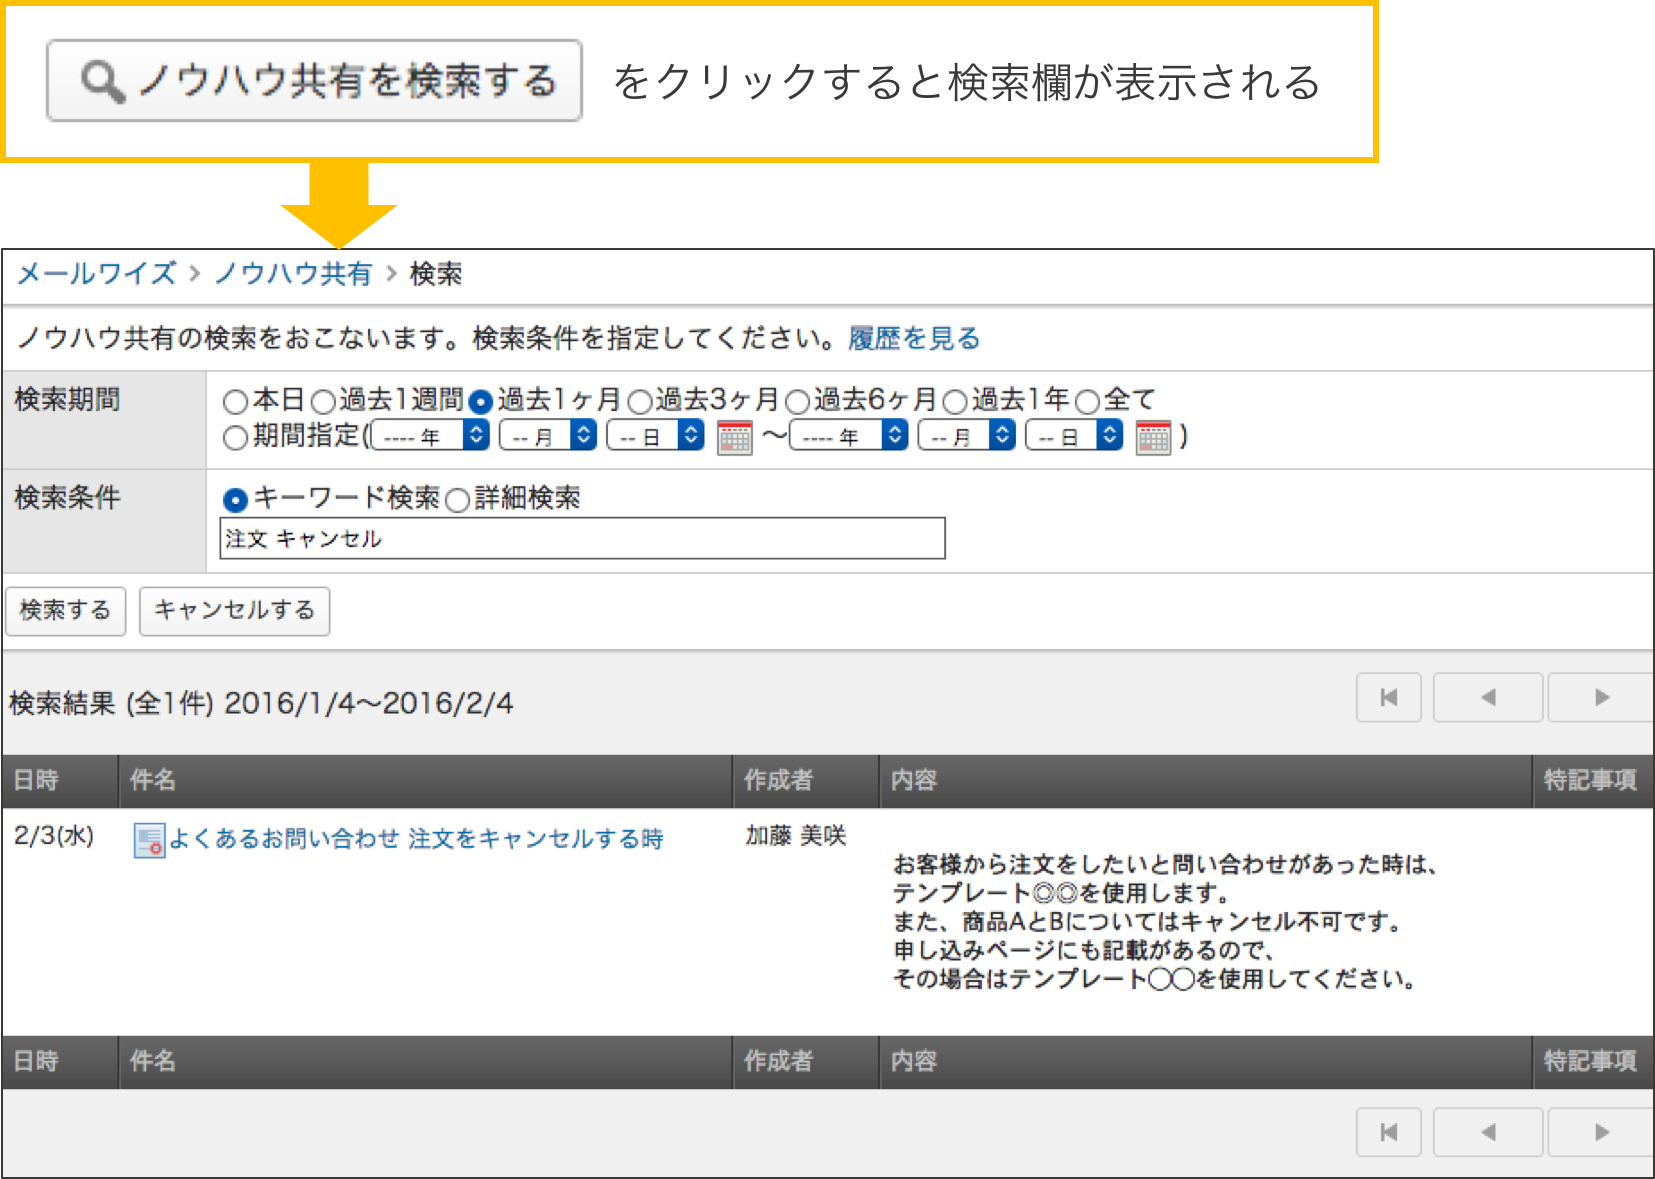Go to previous page in top pager
1655x1179 pixels.
tap(1488, 697)
